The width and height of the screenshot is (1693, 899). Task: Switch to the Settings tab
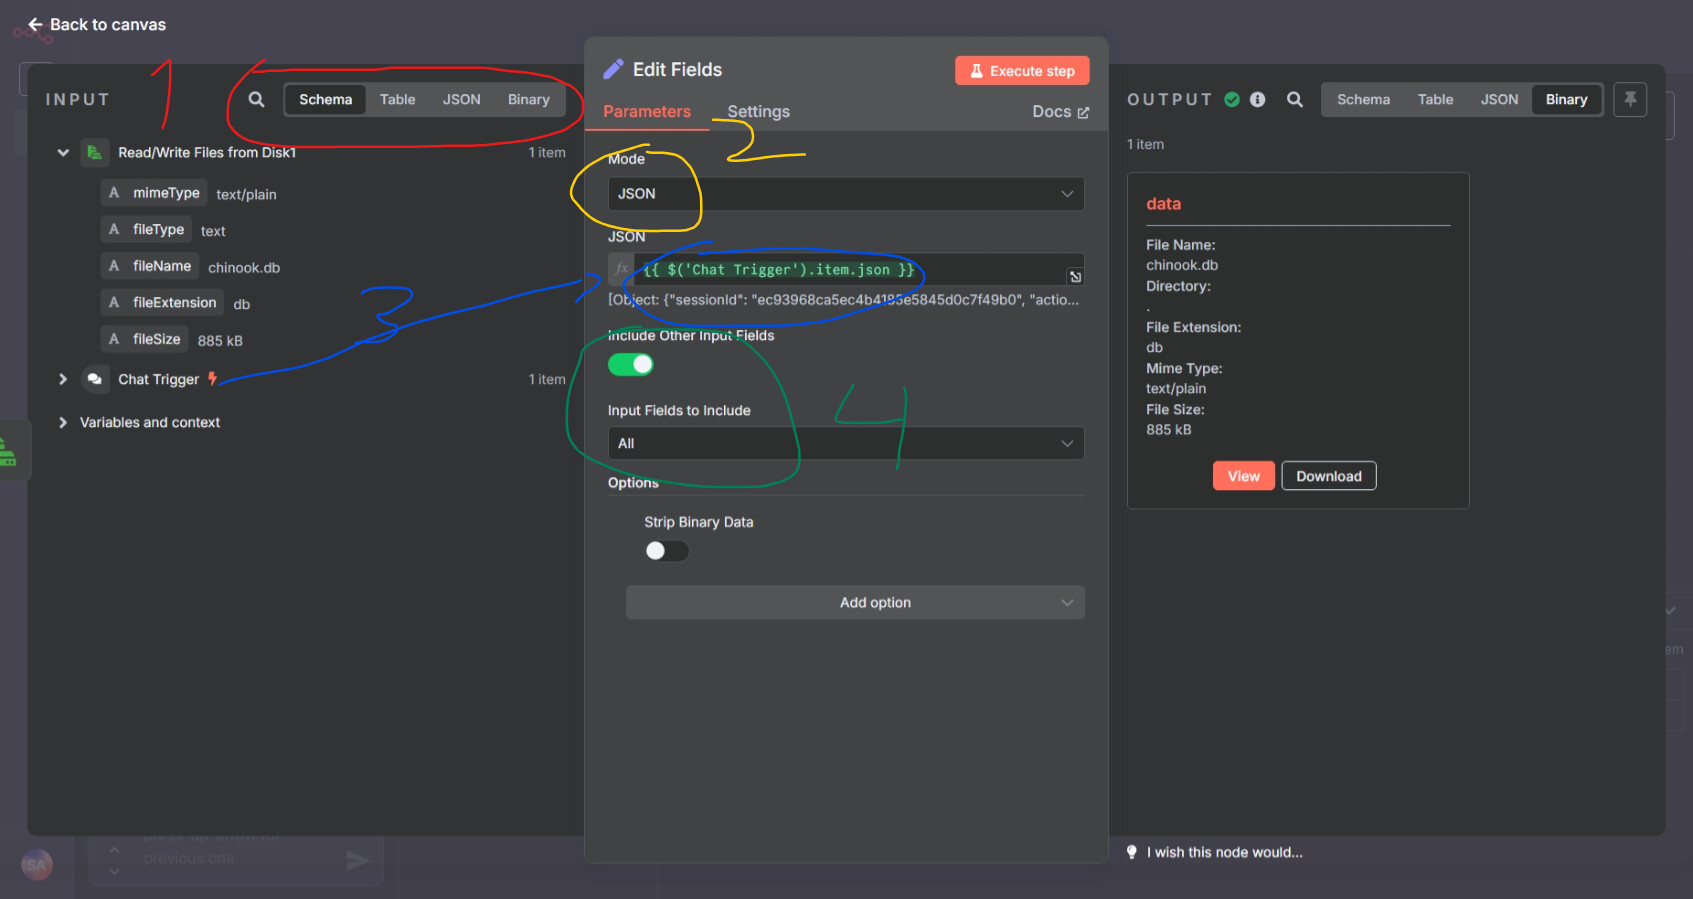pyautogui.click(x=758, y=112)
